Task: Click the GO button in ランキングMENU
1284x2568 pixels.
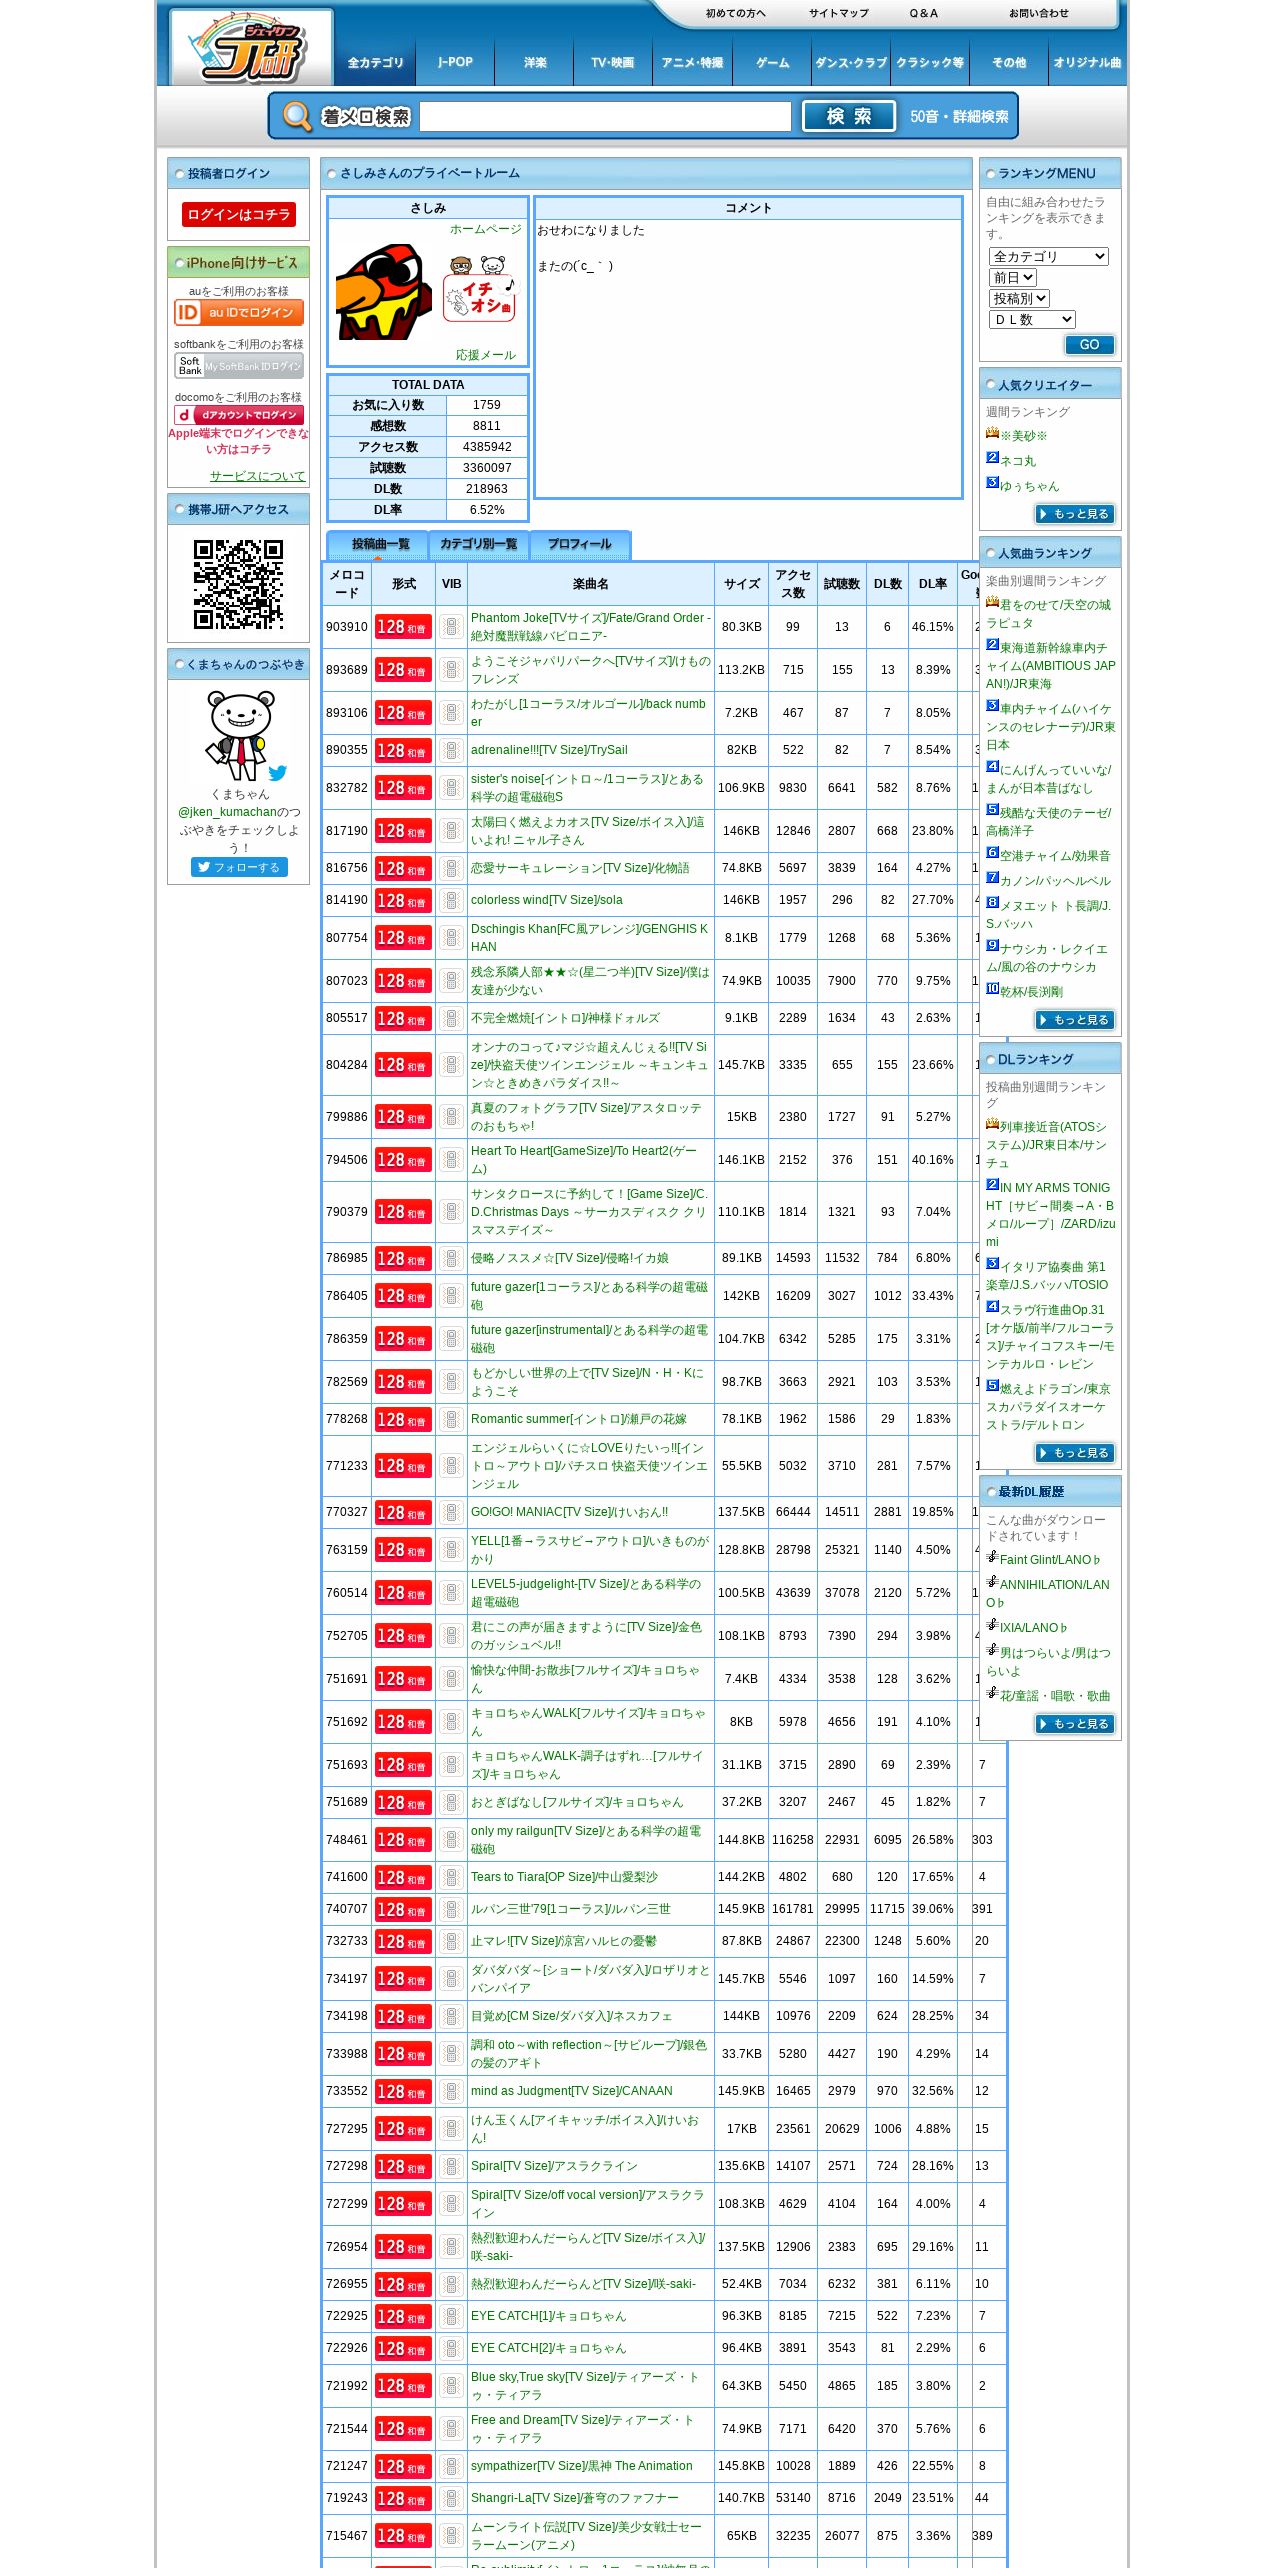Action: 1089,344
